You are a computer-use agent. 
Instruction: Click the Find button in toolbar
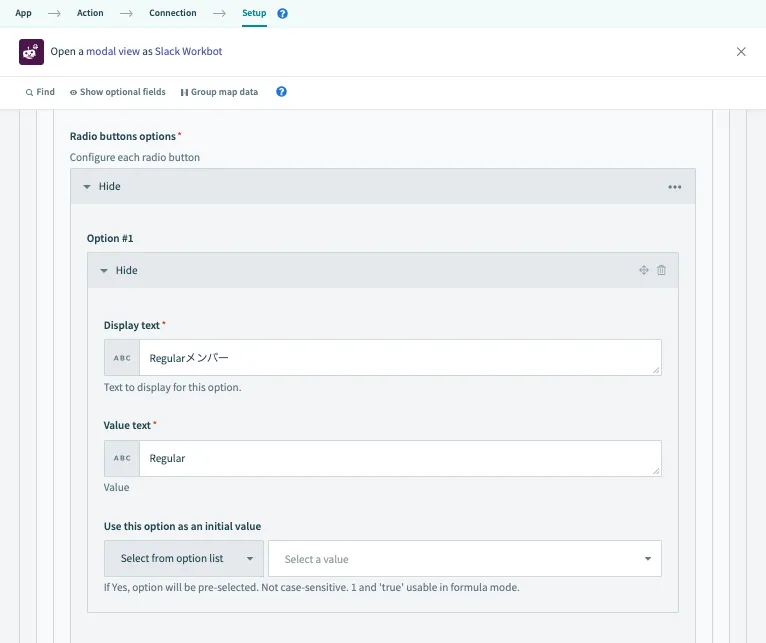click(x=40, y=92)
